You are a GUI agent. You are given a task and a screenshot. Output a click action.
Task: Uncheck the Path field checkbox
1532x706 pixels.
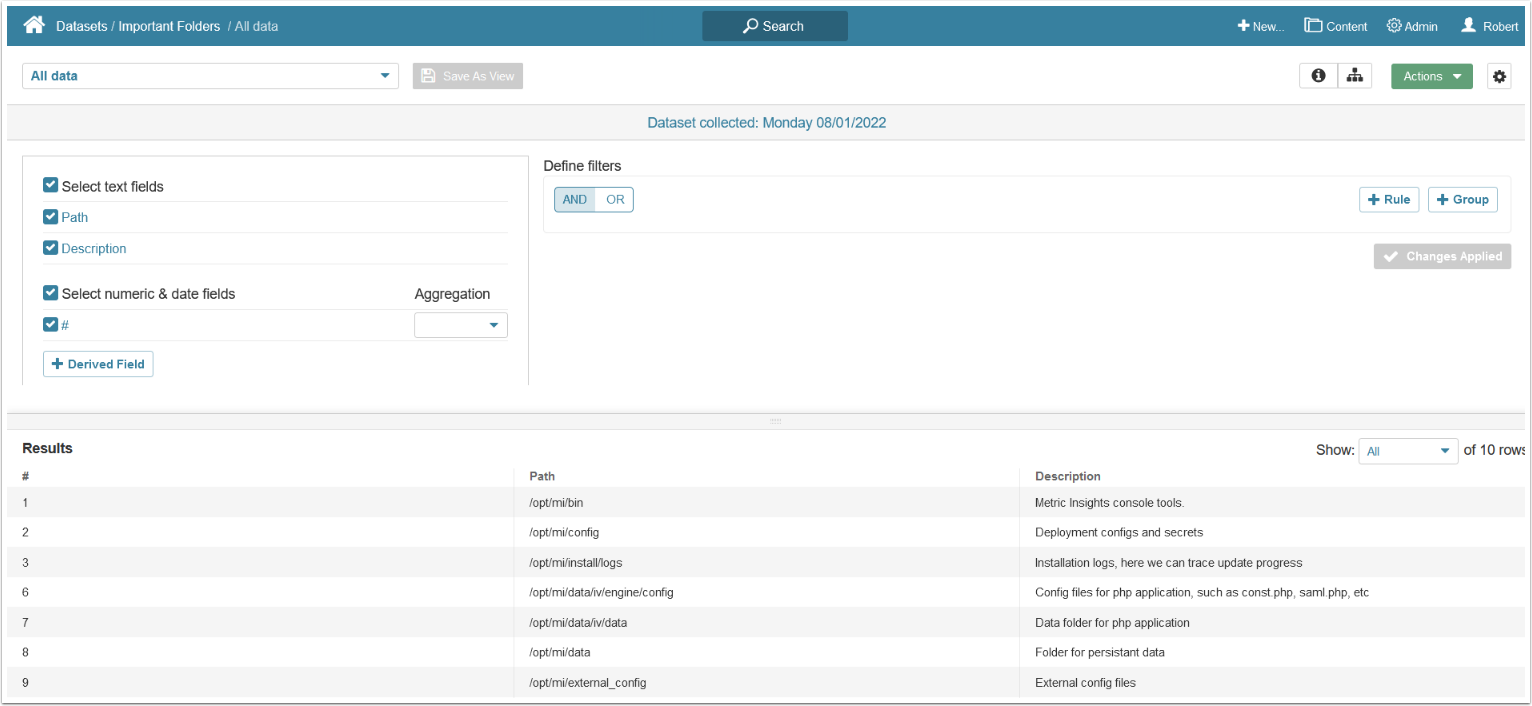click(x=51, y=217)
